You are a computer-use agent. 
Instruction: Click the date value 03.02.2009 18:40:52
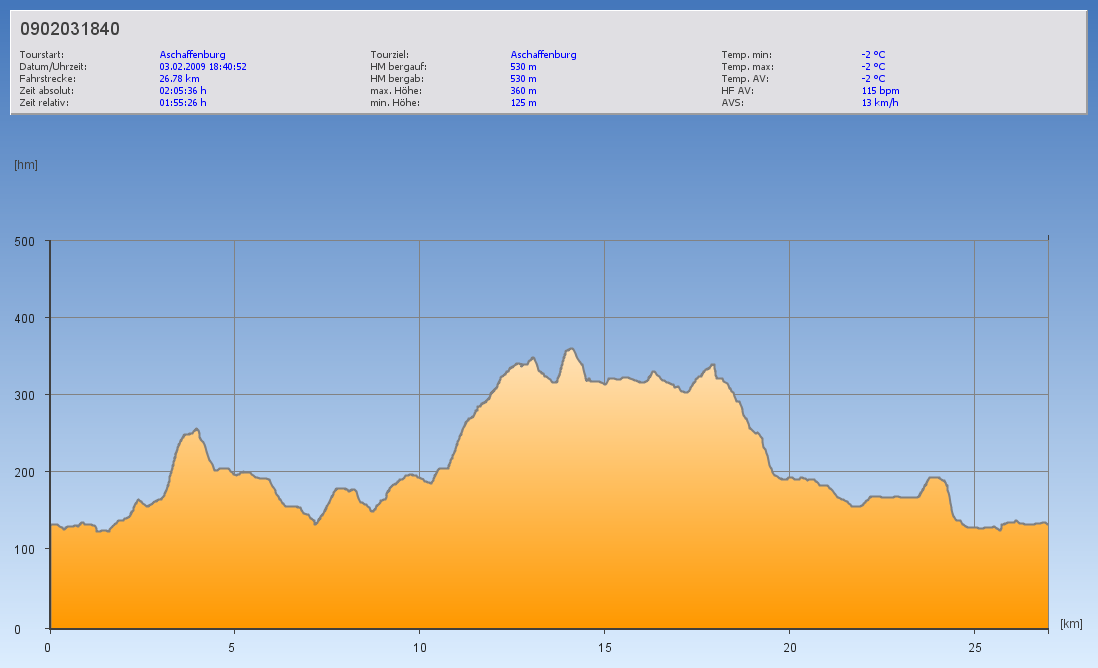coord(203,66)
